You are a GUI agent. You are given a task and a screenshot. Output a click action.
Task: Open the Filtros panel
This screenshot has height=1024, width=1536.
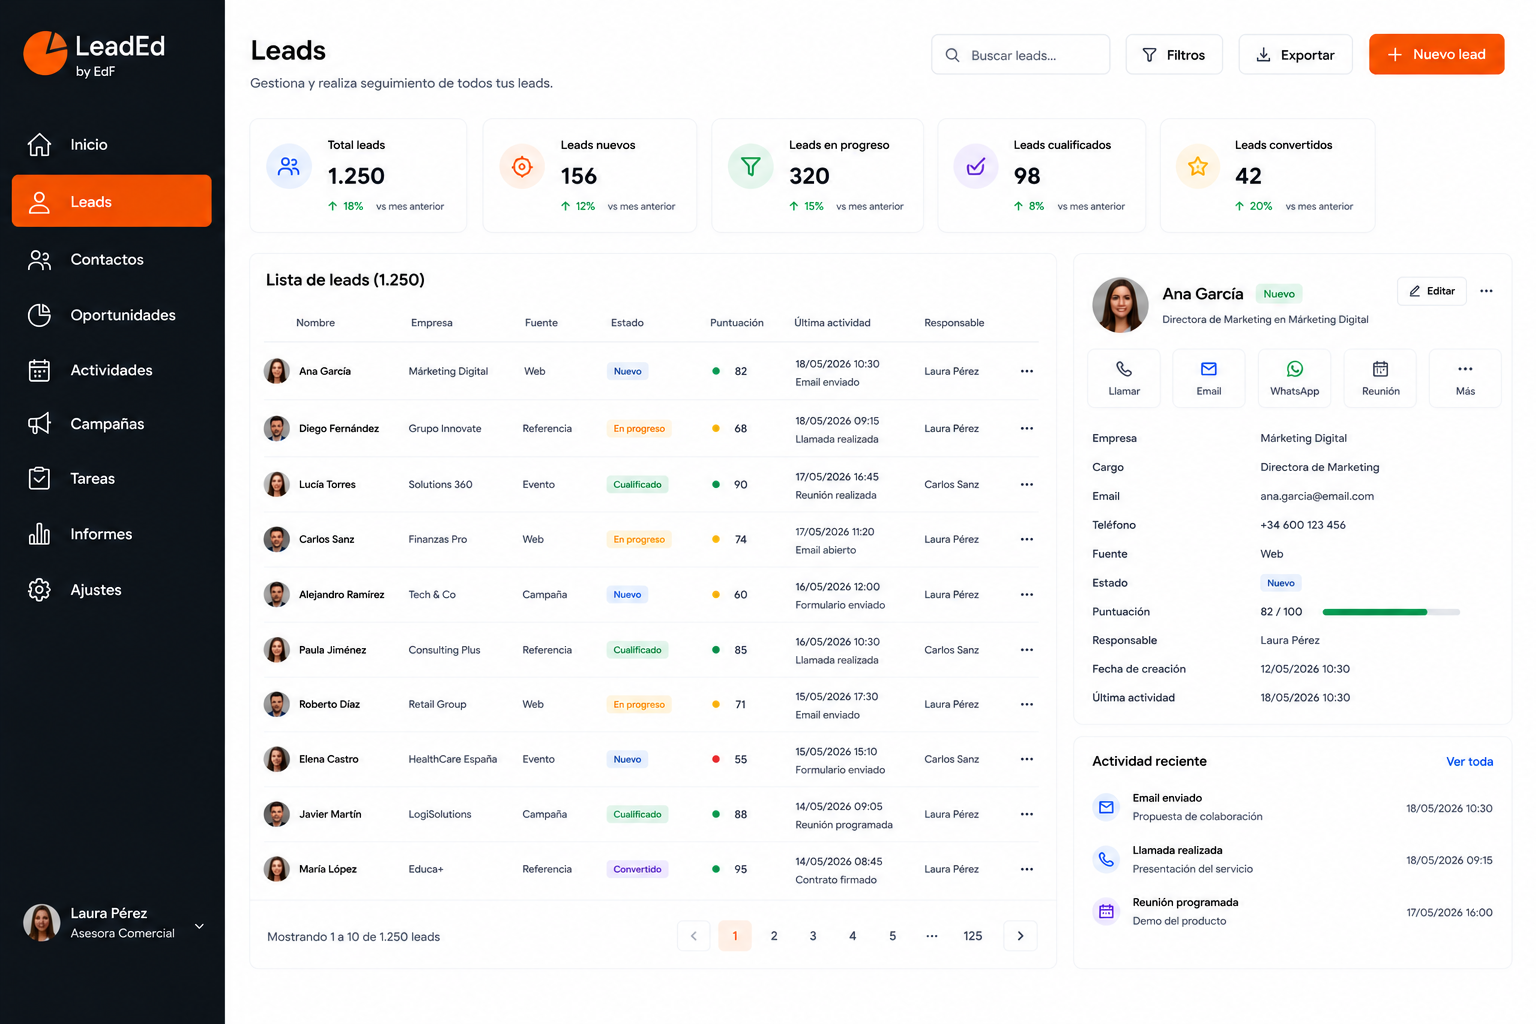[1174, 55]
